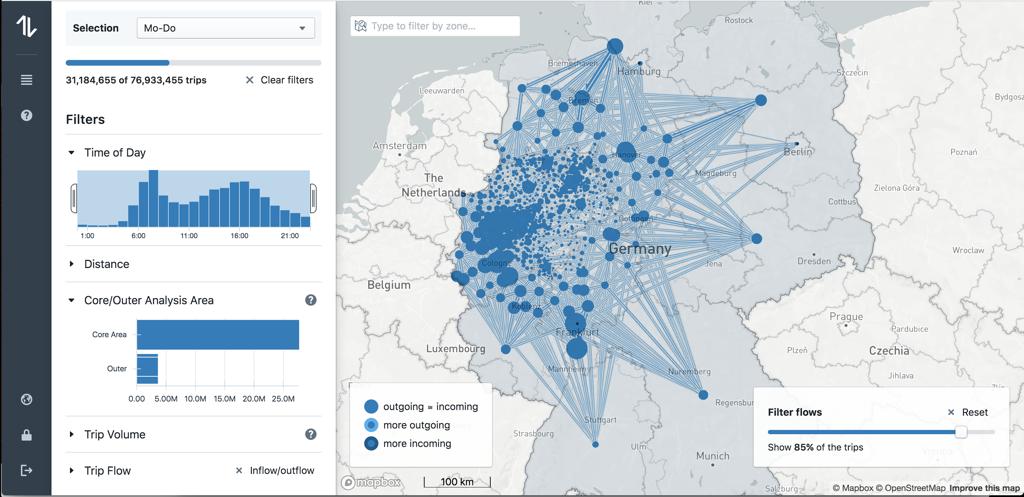Viewport: 1024px width, 497px height.
Task: Clear all filters
Action: point(279,80)
